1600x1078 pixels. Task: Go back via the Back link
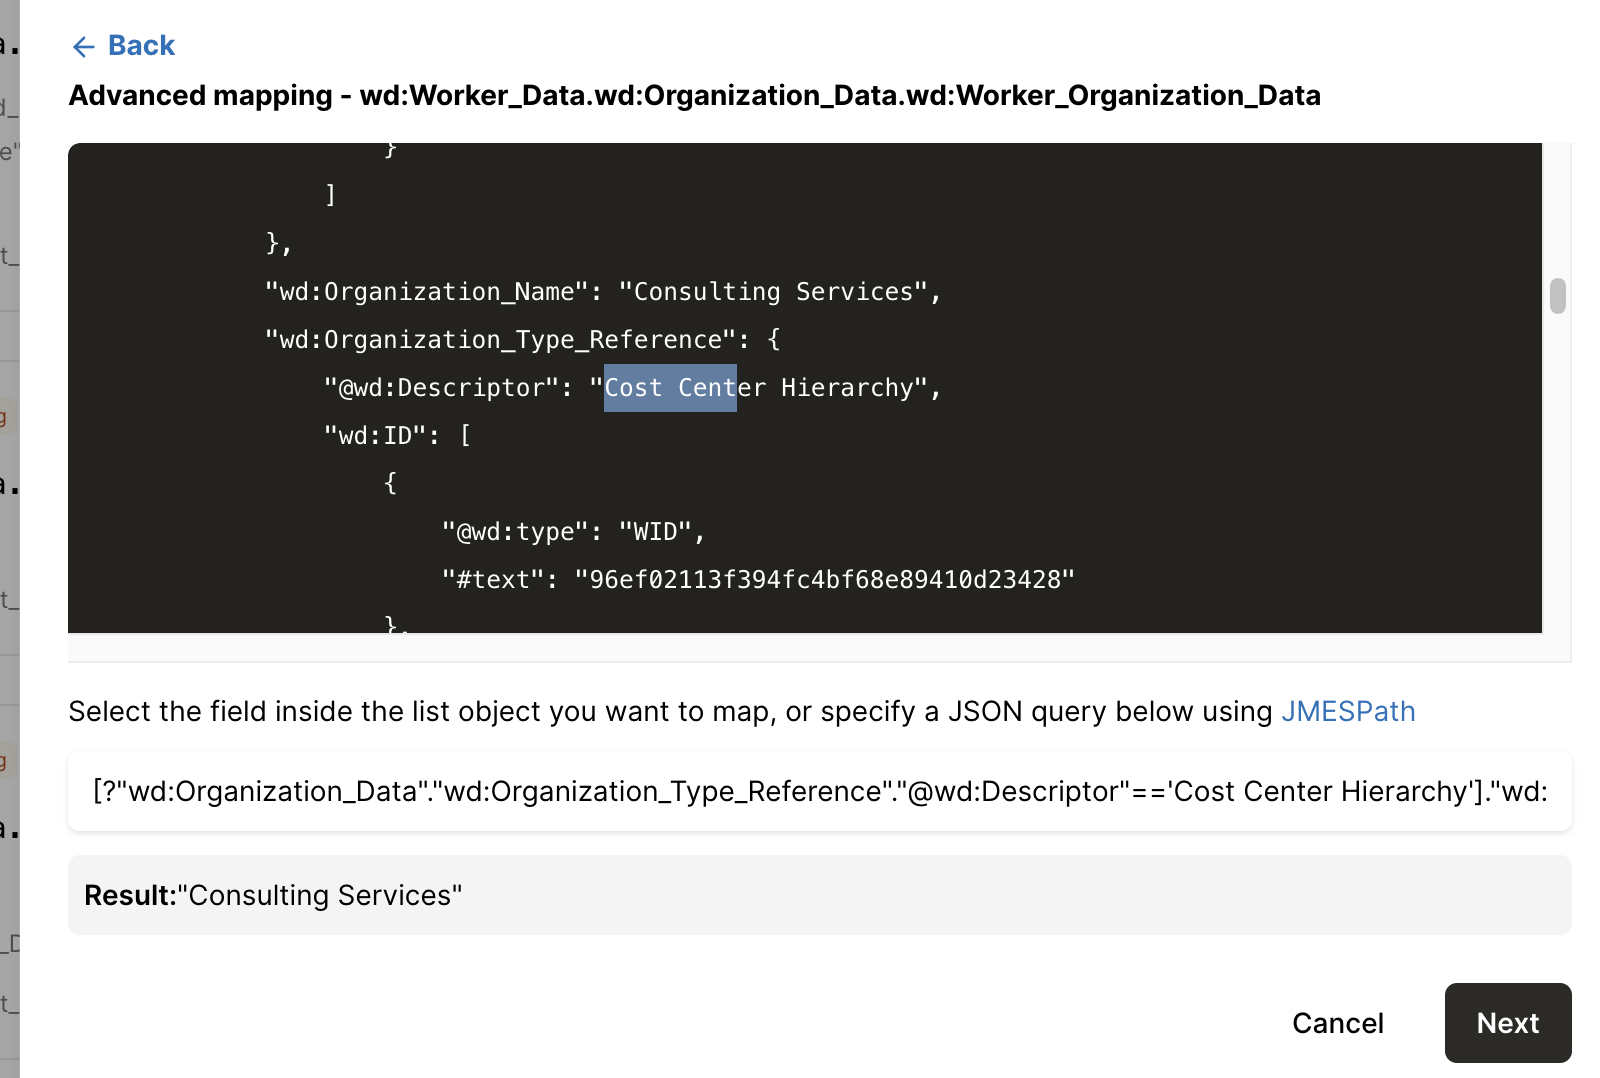click(141, 46)
